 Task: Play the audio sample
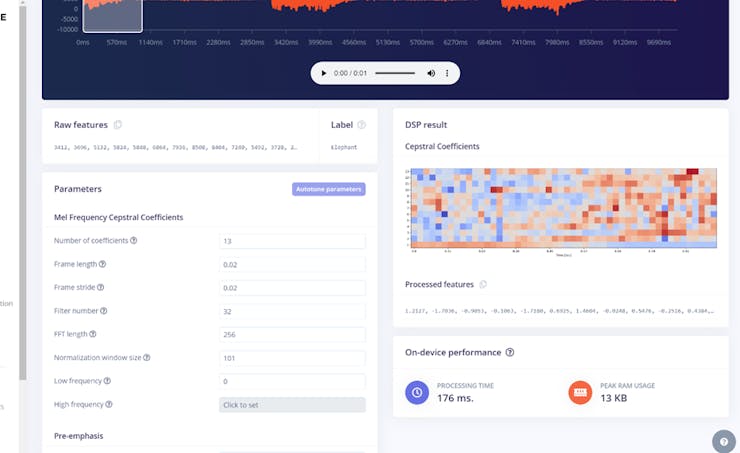coord(323,73)
